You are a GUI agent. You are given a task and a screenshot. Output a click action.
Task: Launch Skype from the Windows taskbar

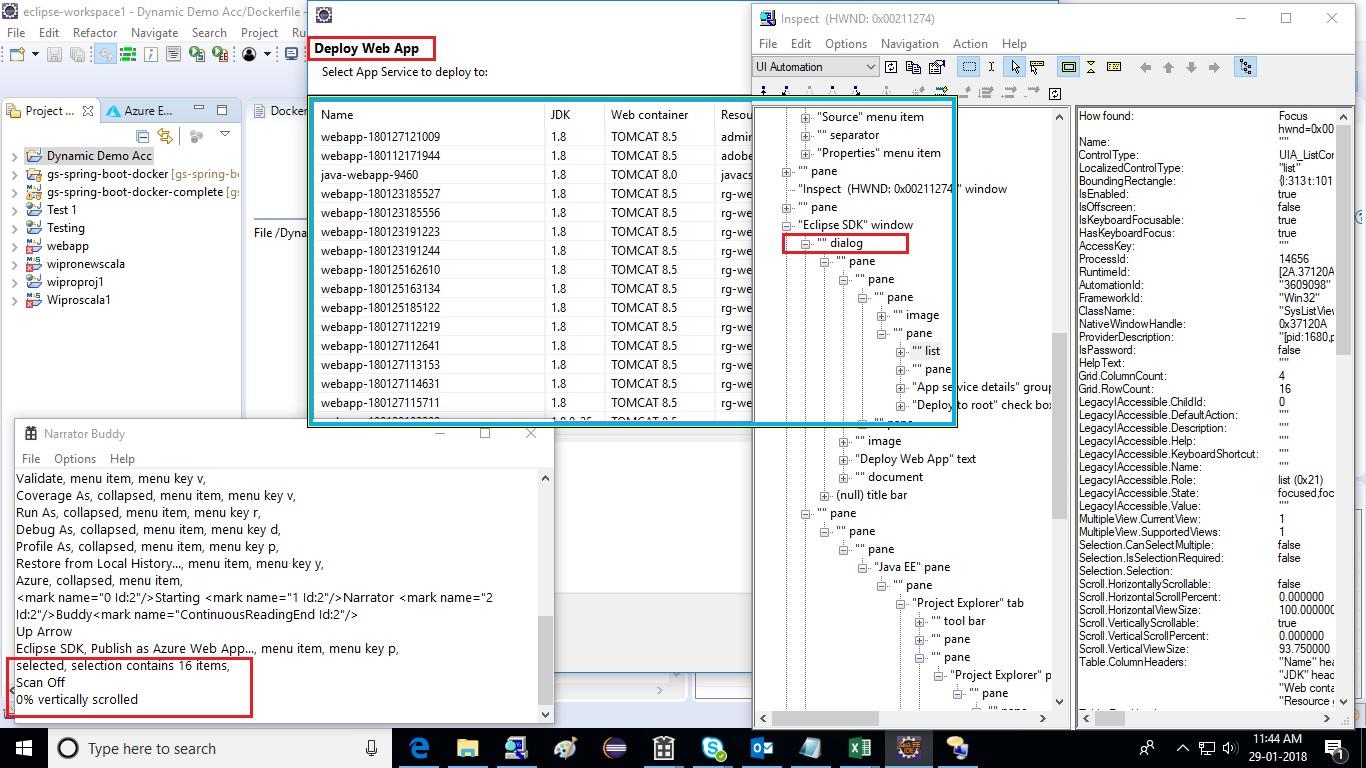click(x=713, y=747)
